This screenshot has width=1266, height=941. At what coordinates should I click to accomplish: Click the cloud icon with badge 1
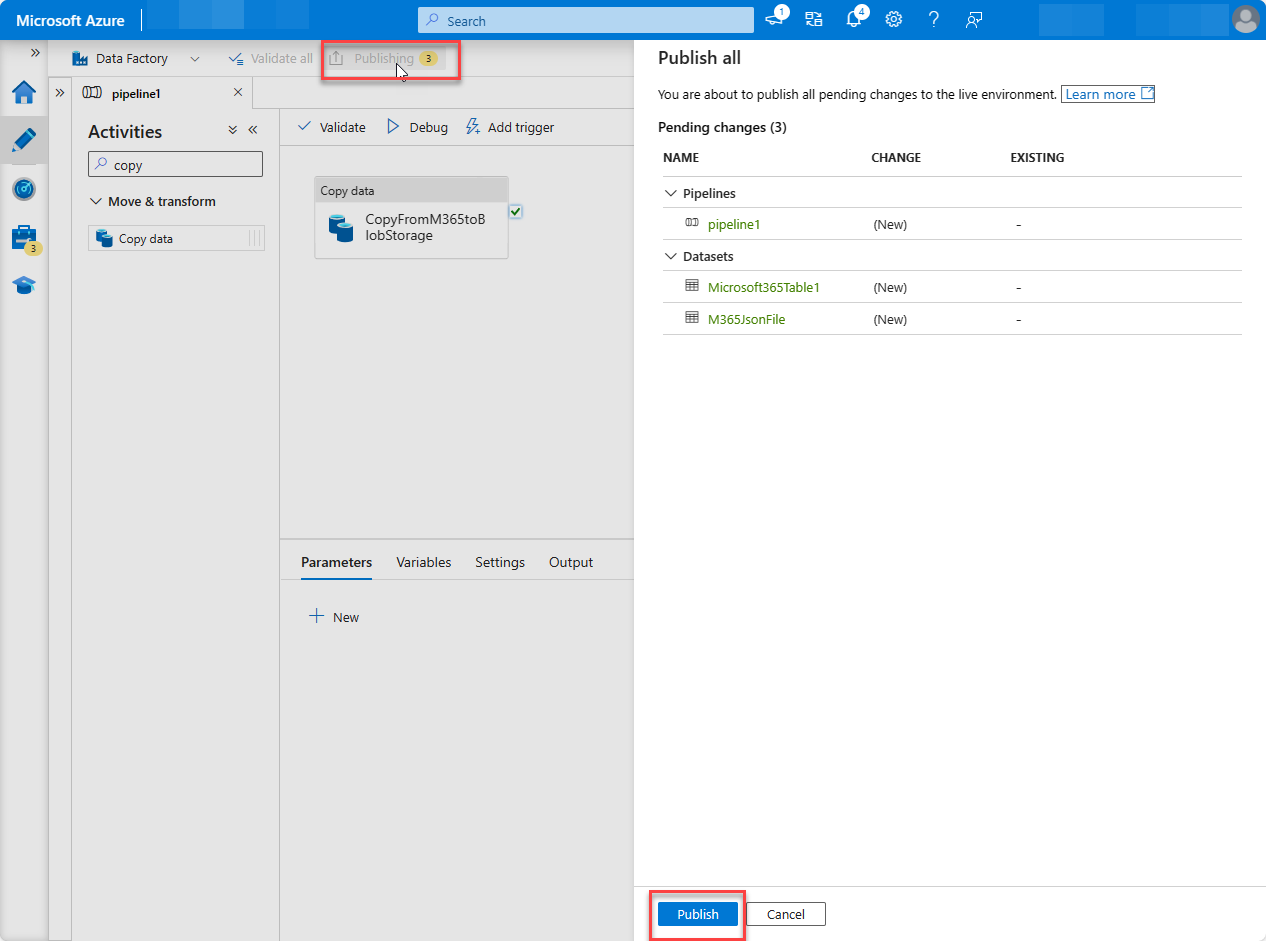(x=773, y=19)
